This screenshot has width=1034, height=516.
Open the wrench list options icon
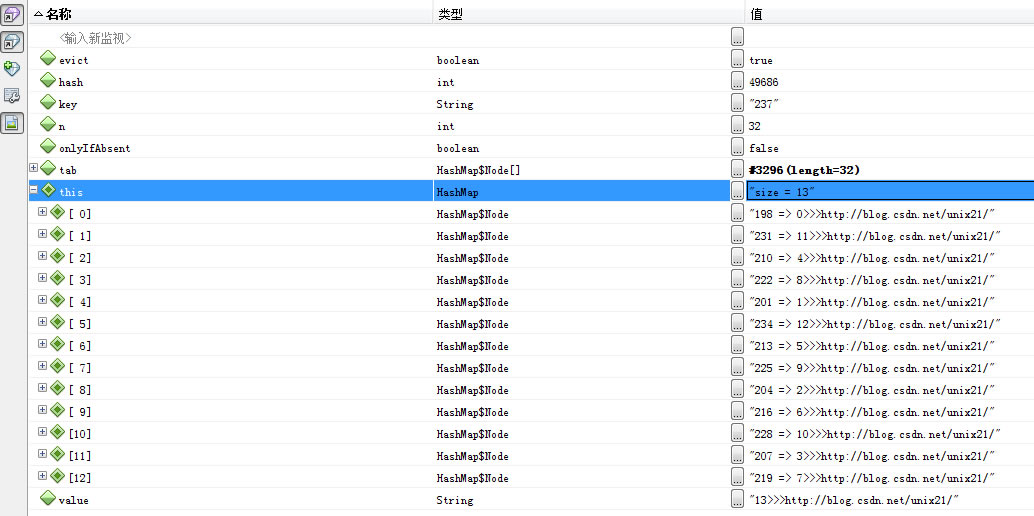12,96
